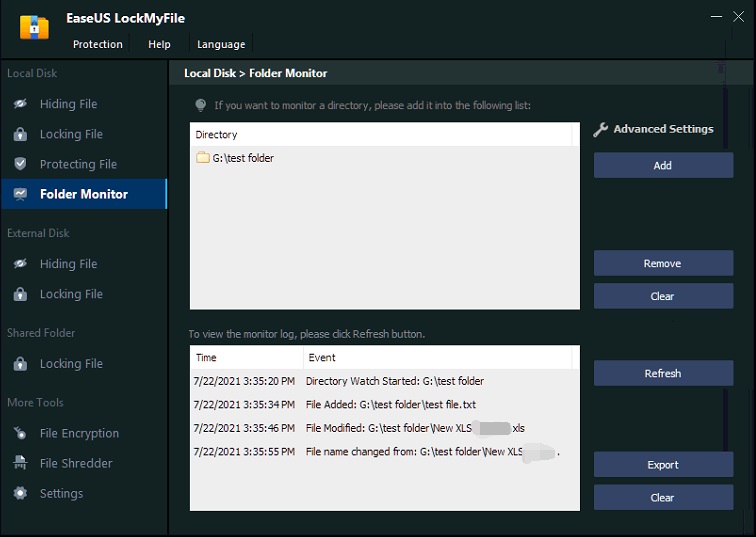Open Advanced Settings
This screenshot has width=756, height=537.
tap(654, 129)
